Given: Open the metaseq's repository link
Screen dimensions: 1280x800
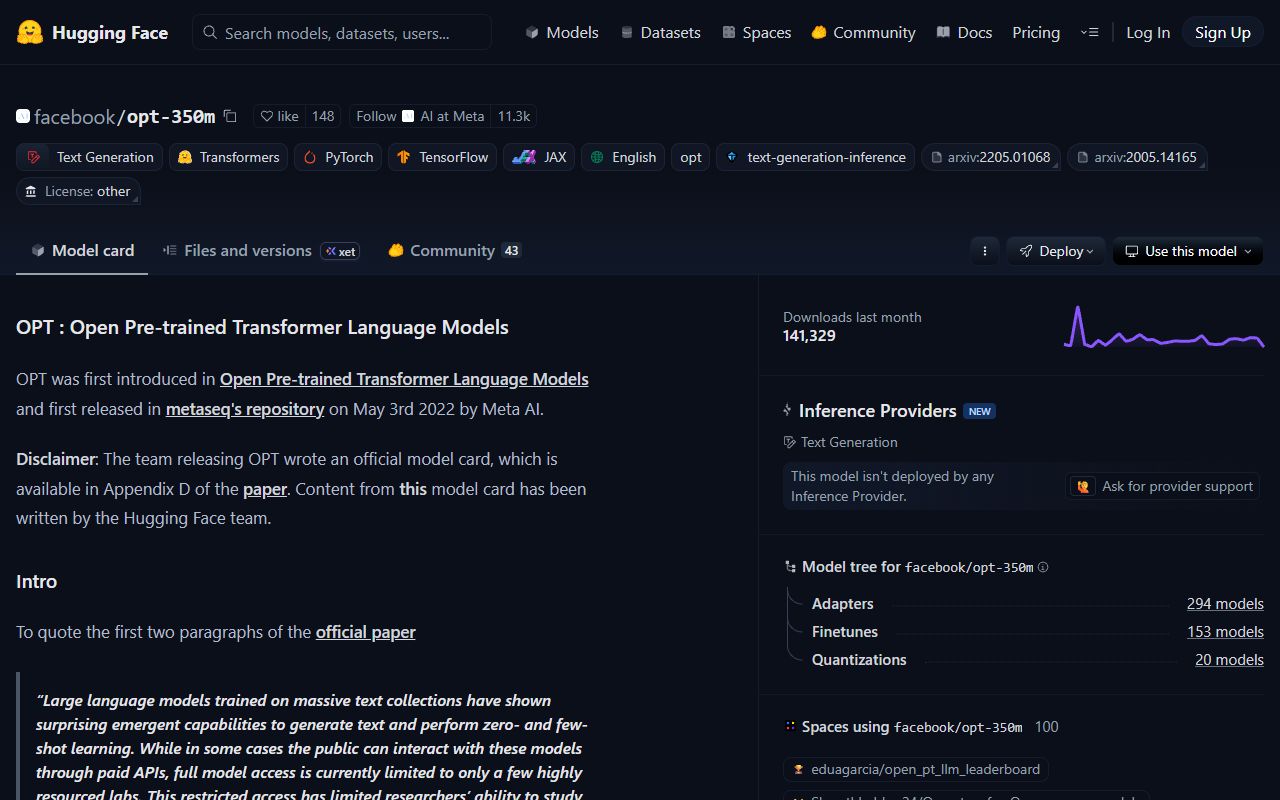Looking at the screenshot, I should pyautogui.click(x=245, y=409).
